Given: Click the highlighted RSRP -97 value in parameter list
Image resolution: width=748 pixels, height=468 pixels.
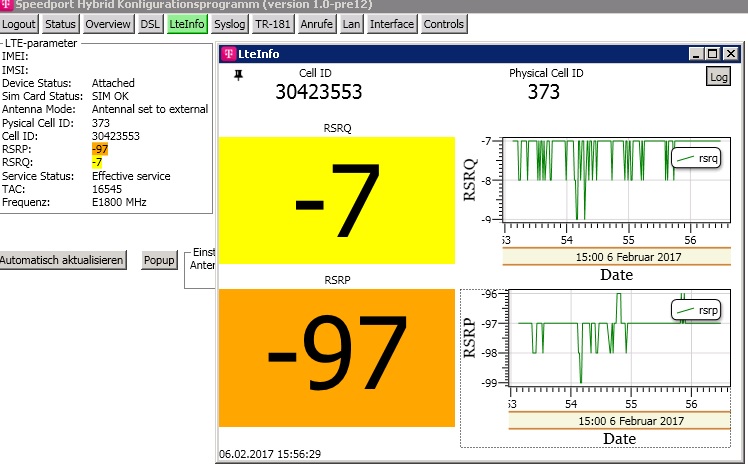Looking at the screenshot, I should (100, 149).
